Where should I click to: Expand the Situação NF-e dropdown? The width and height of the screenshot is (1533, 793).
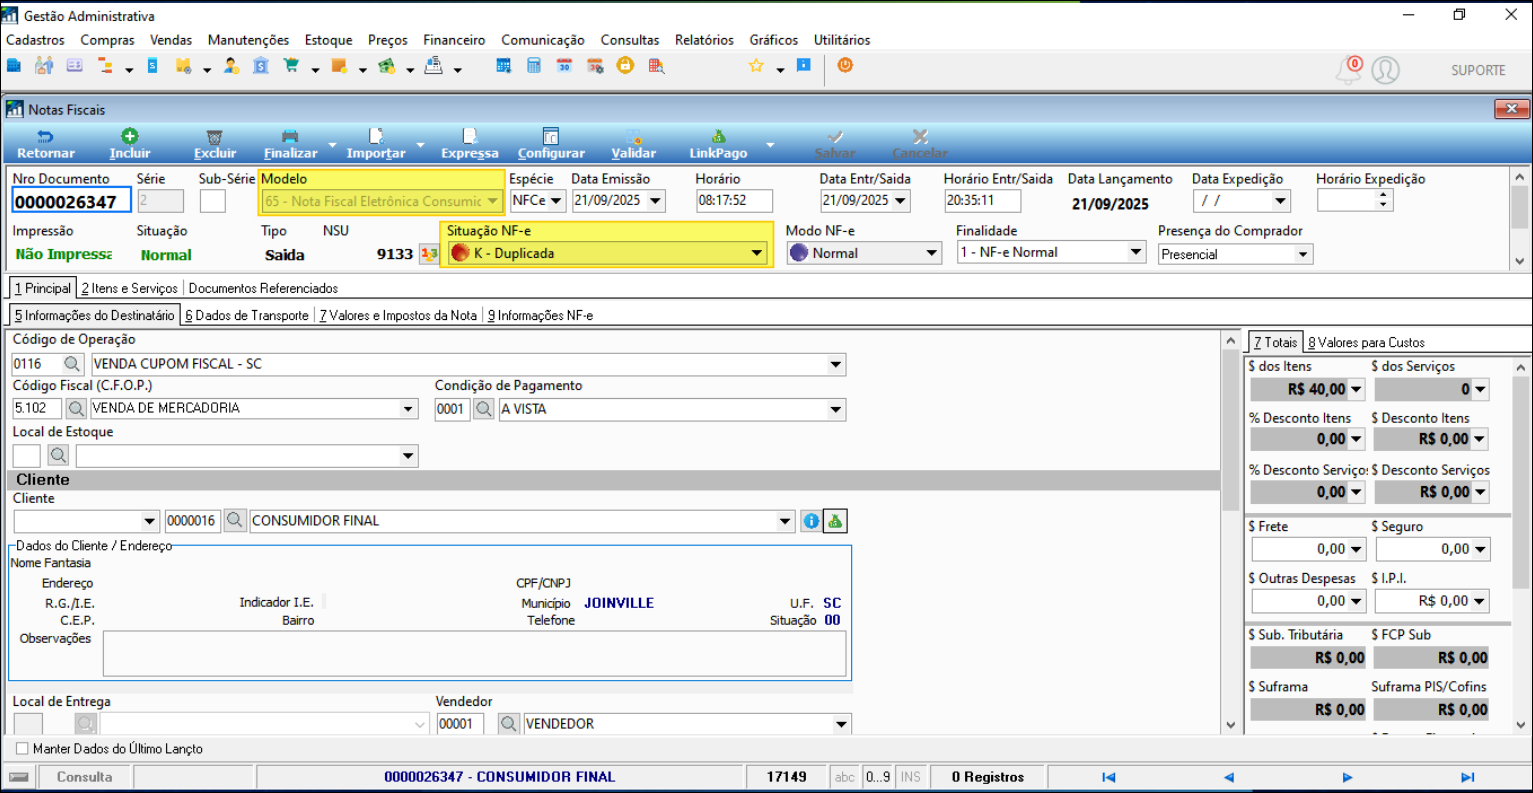(757, 254)
